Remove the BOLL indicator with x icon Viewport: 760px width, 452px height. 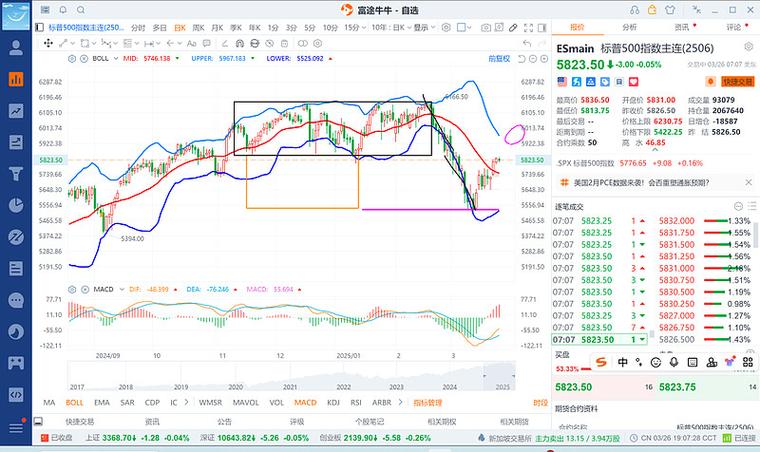[84, 59]
